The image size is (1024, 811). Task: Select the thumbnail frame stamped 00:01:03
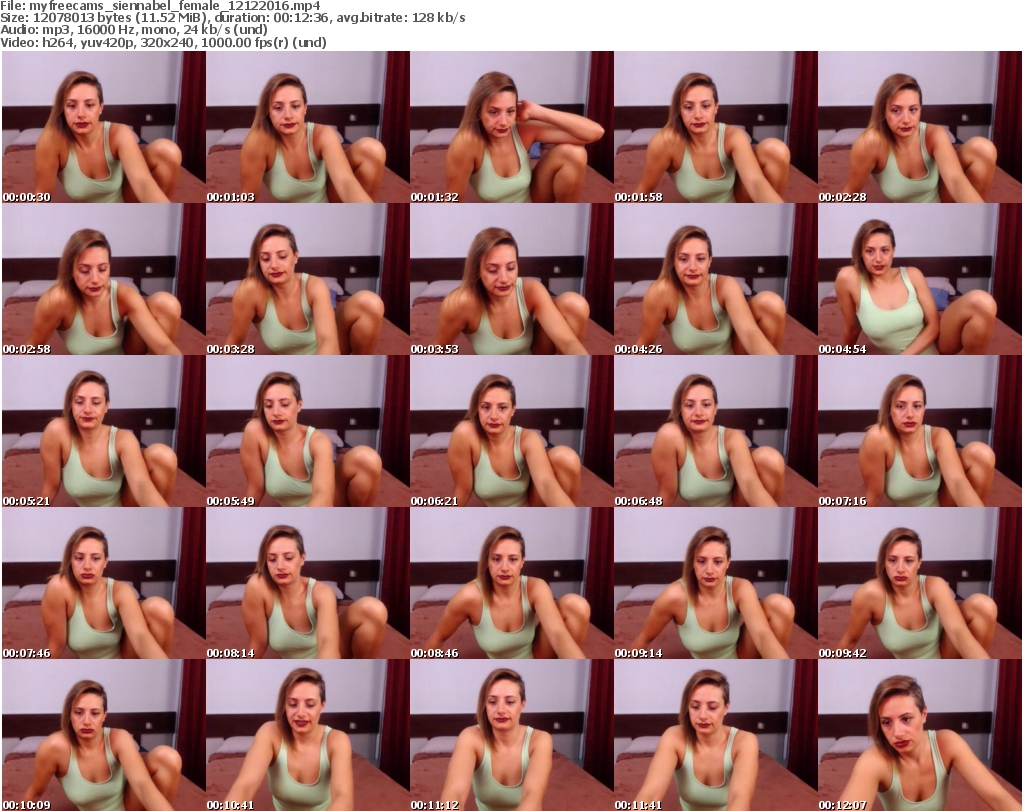308,127
